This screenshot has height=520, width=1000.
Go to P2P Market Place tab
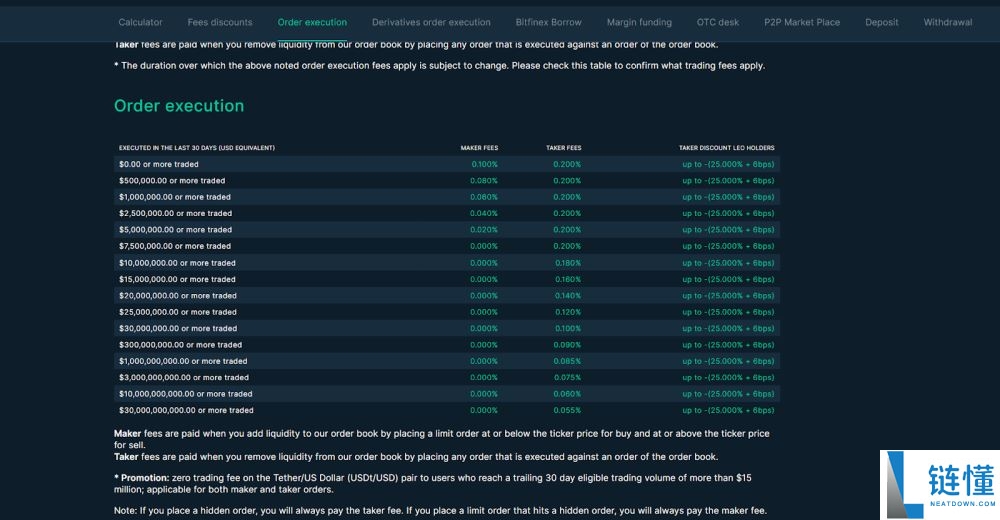coord(802,22)
